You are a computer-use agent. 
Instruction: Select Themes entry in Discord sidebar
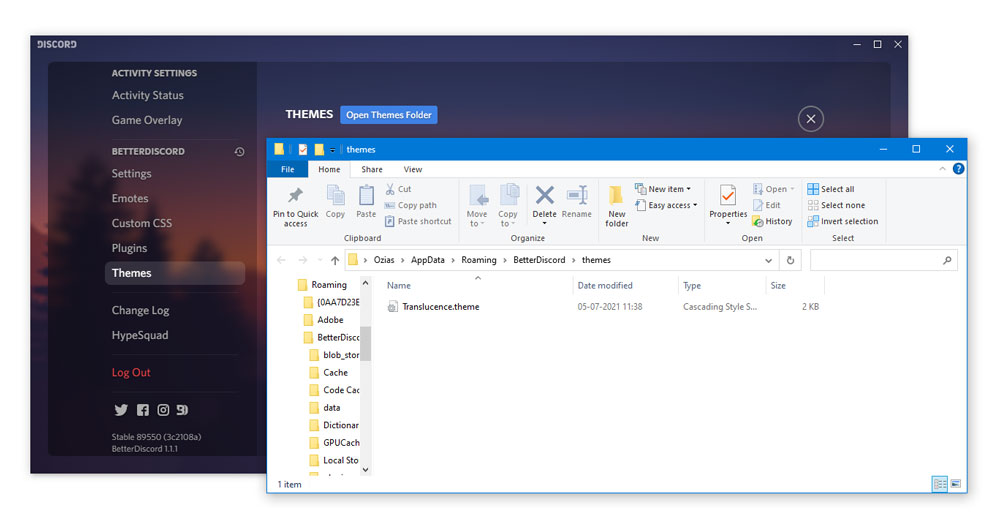(x=175, y=273)
